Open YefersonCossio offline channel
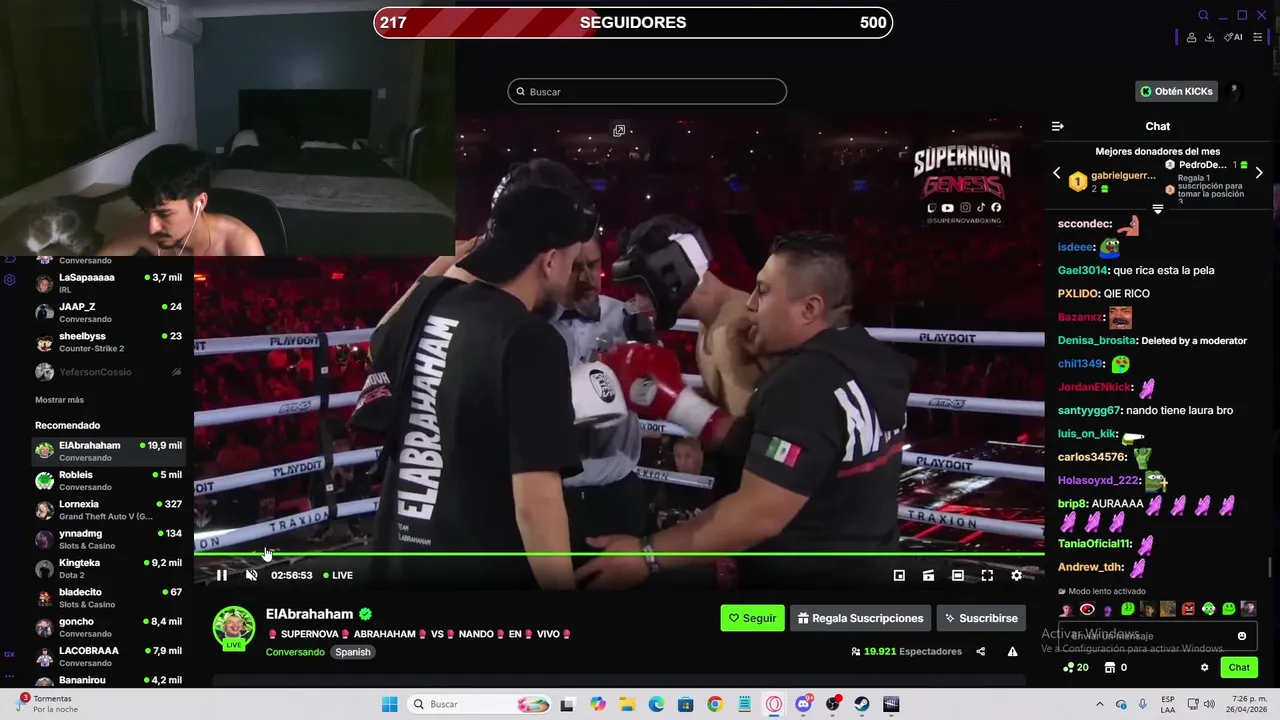 point(108,372)
